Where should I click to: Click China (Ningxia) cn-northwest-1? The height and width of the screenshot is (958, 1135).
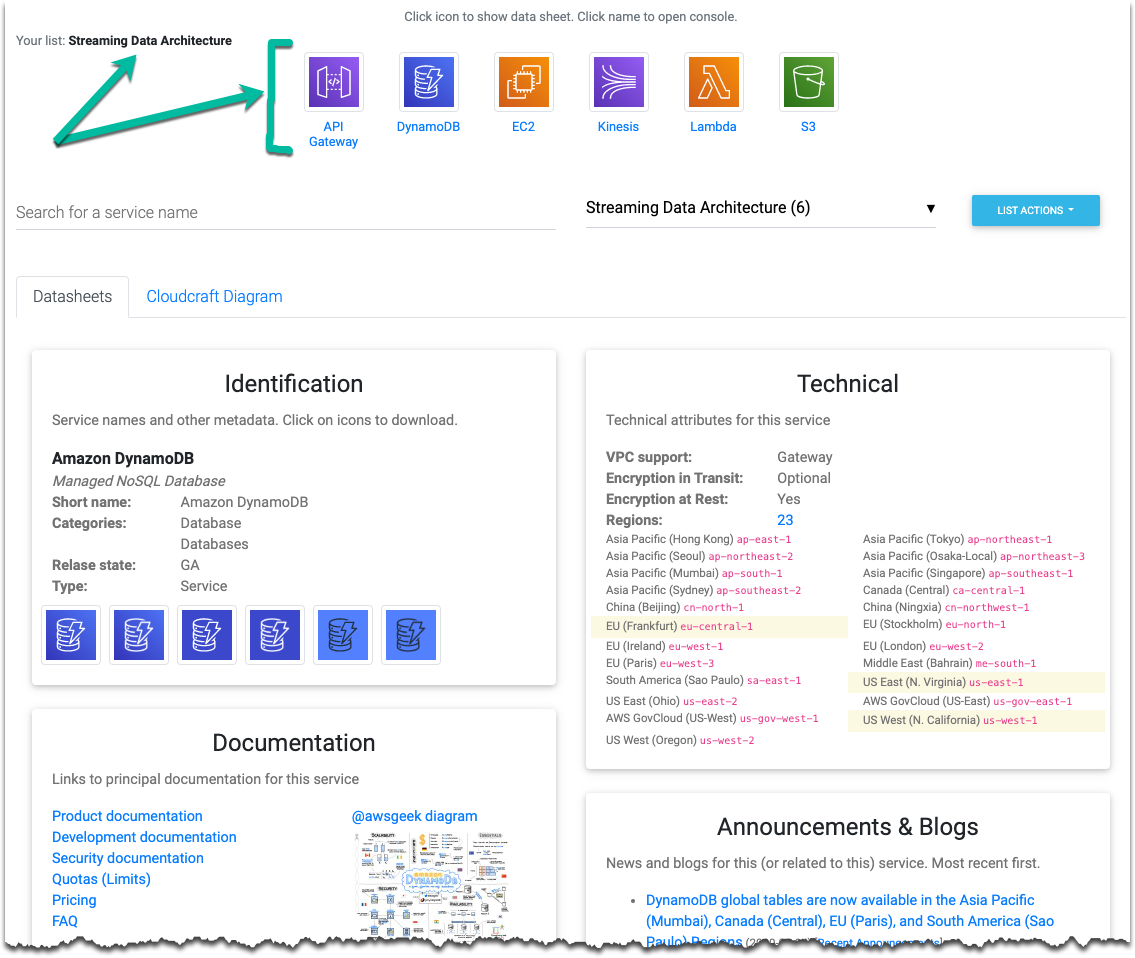coord(945,608)
